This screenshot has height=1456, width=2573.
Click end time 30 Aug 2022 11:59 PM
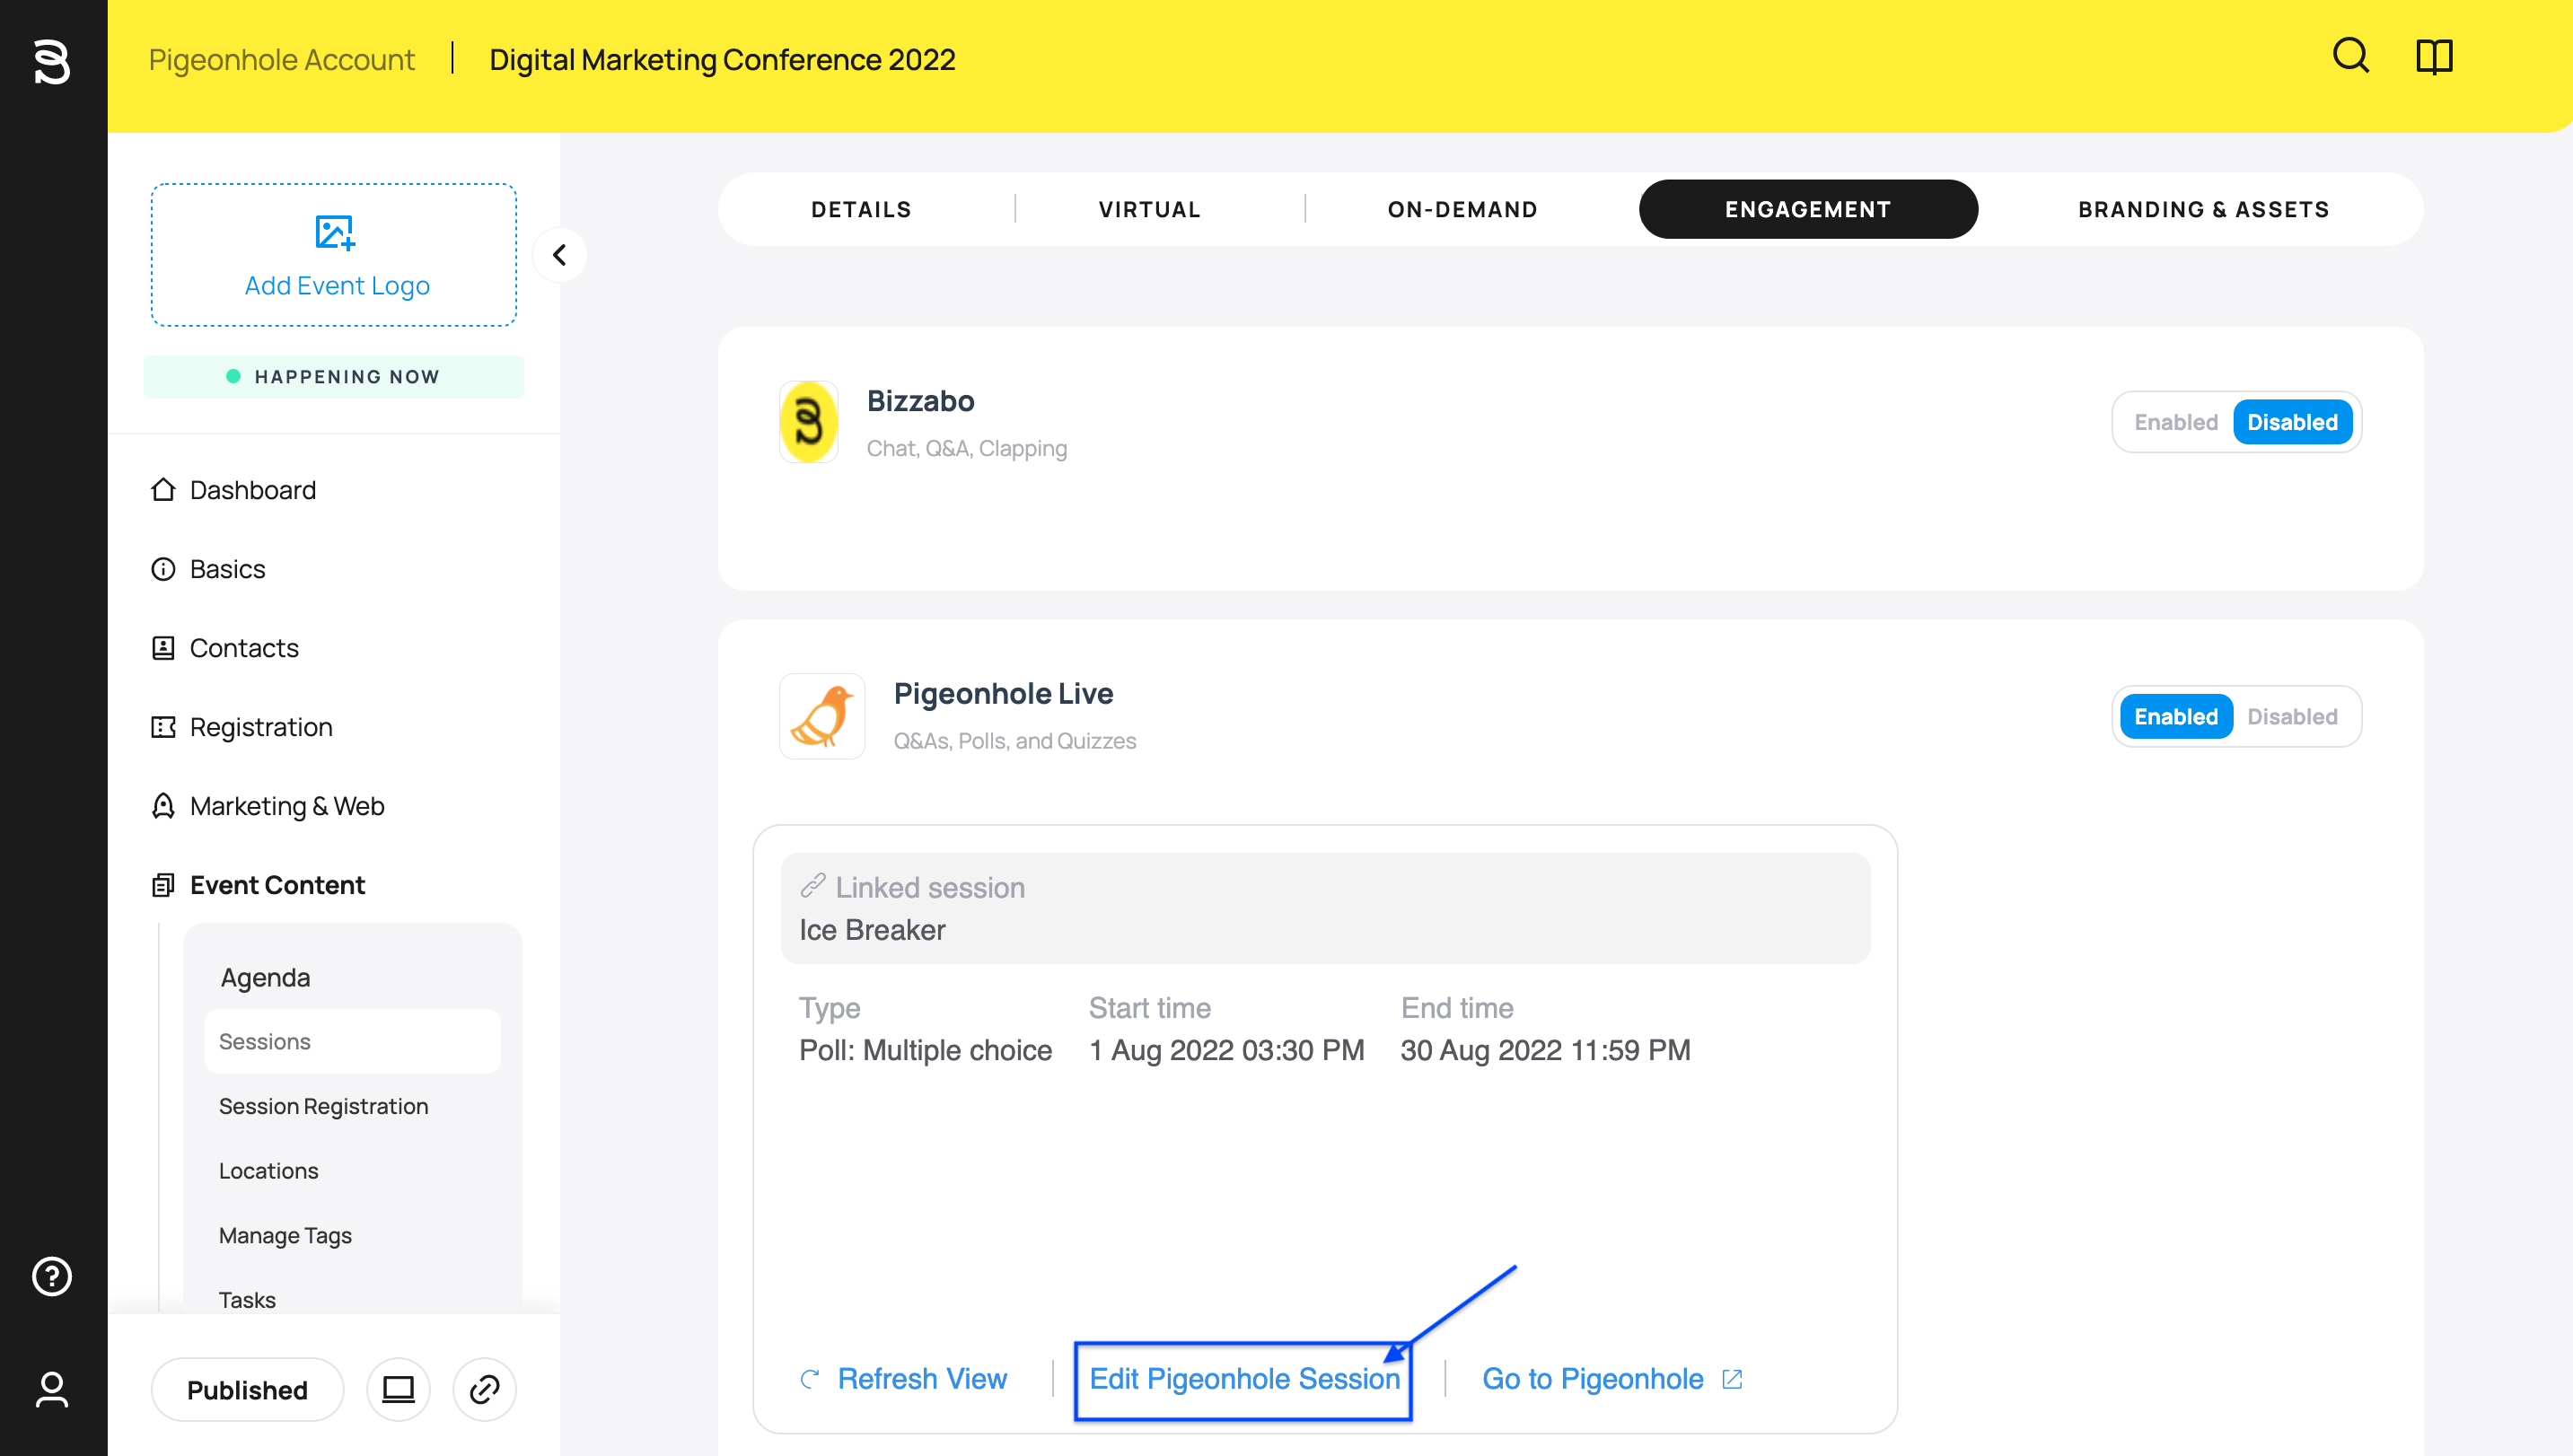(x=1545, y=1050)
